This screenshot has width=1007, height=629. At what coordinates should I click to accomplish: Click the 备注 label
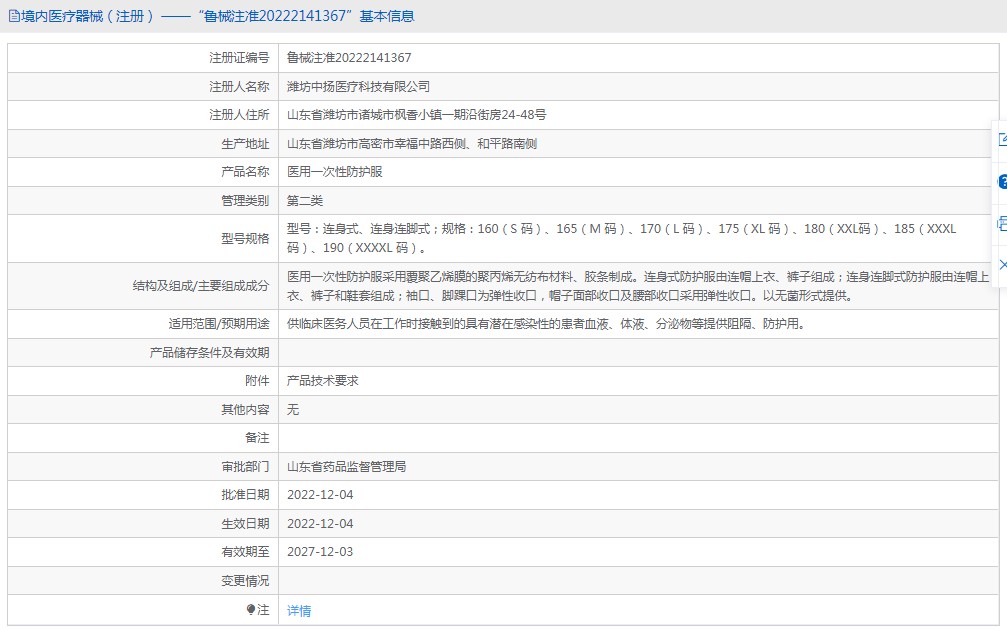(257, 438)
